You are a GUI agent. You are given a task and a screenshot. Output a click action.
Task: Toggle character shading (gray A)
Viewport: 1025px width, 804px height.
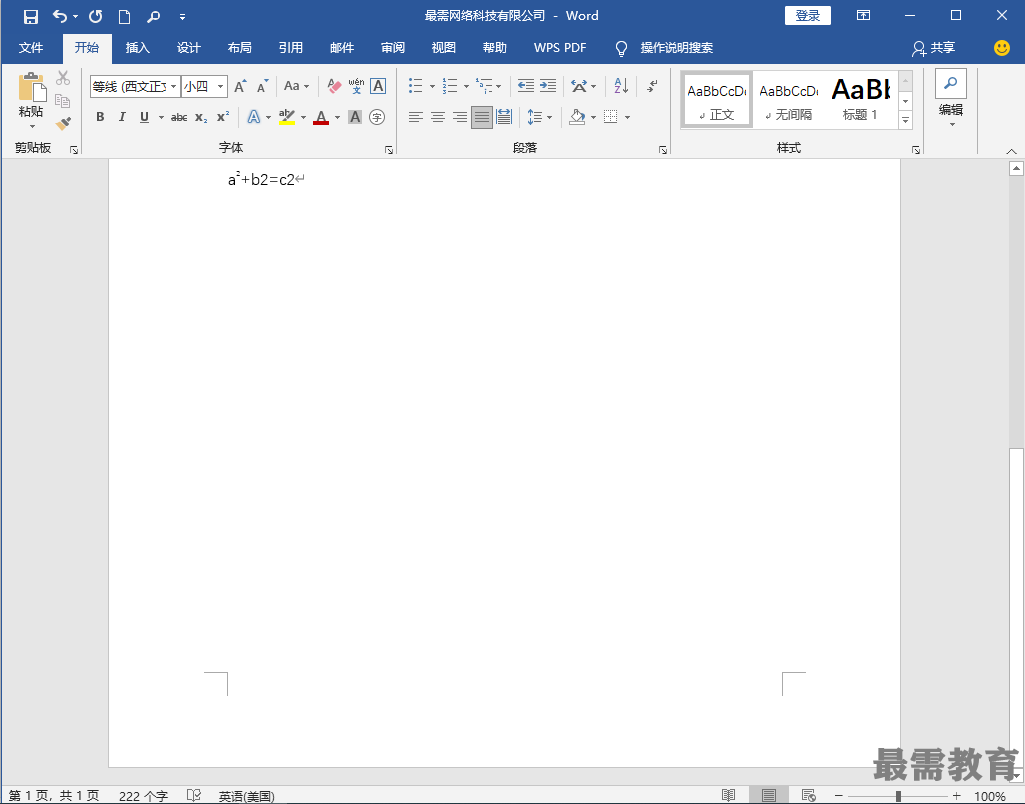pos(355,117)
